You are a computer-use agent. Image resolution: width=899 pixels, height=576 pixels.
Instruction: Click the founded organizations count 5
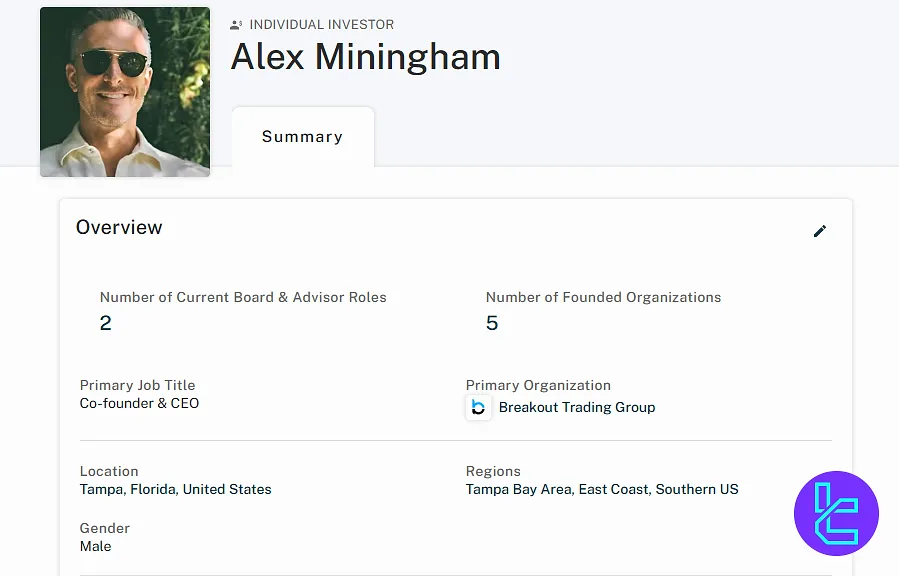[x=492, y=323]
